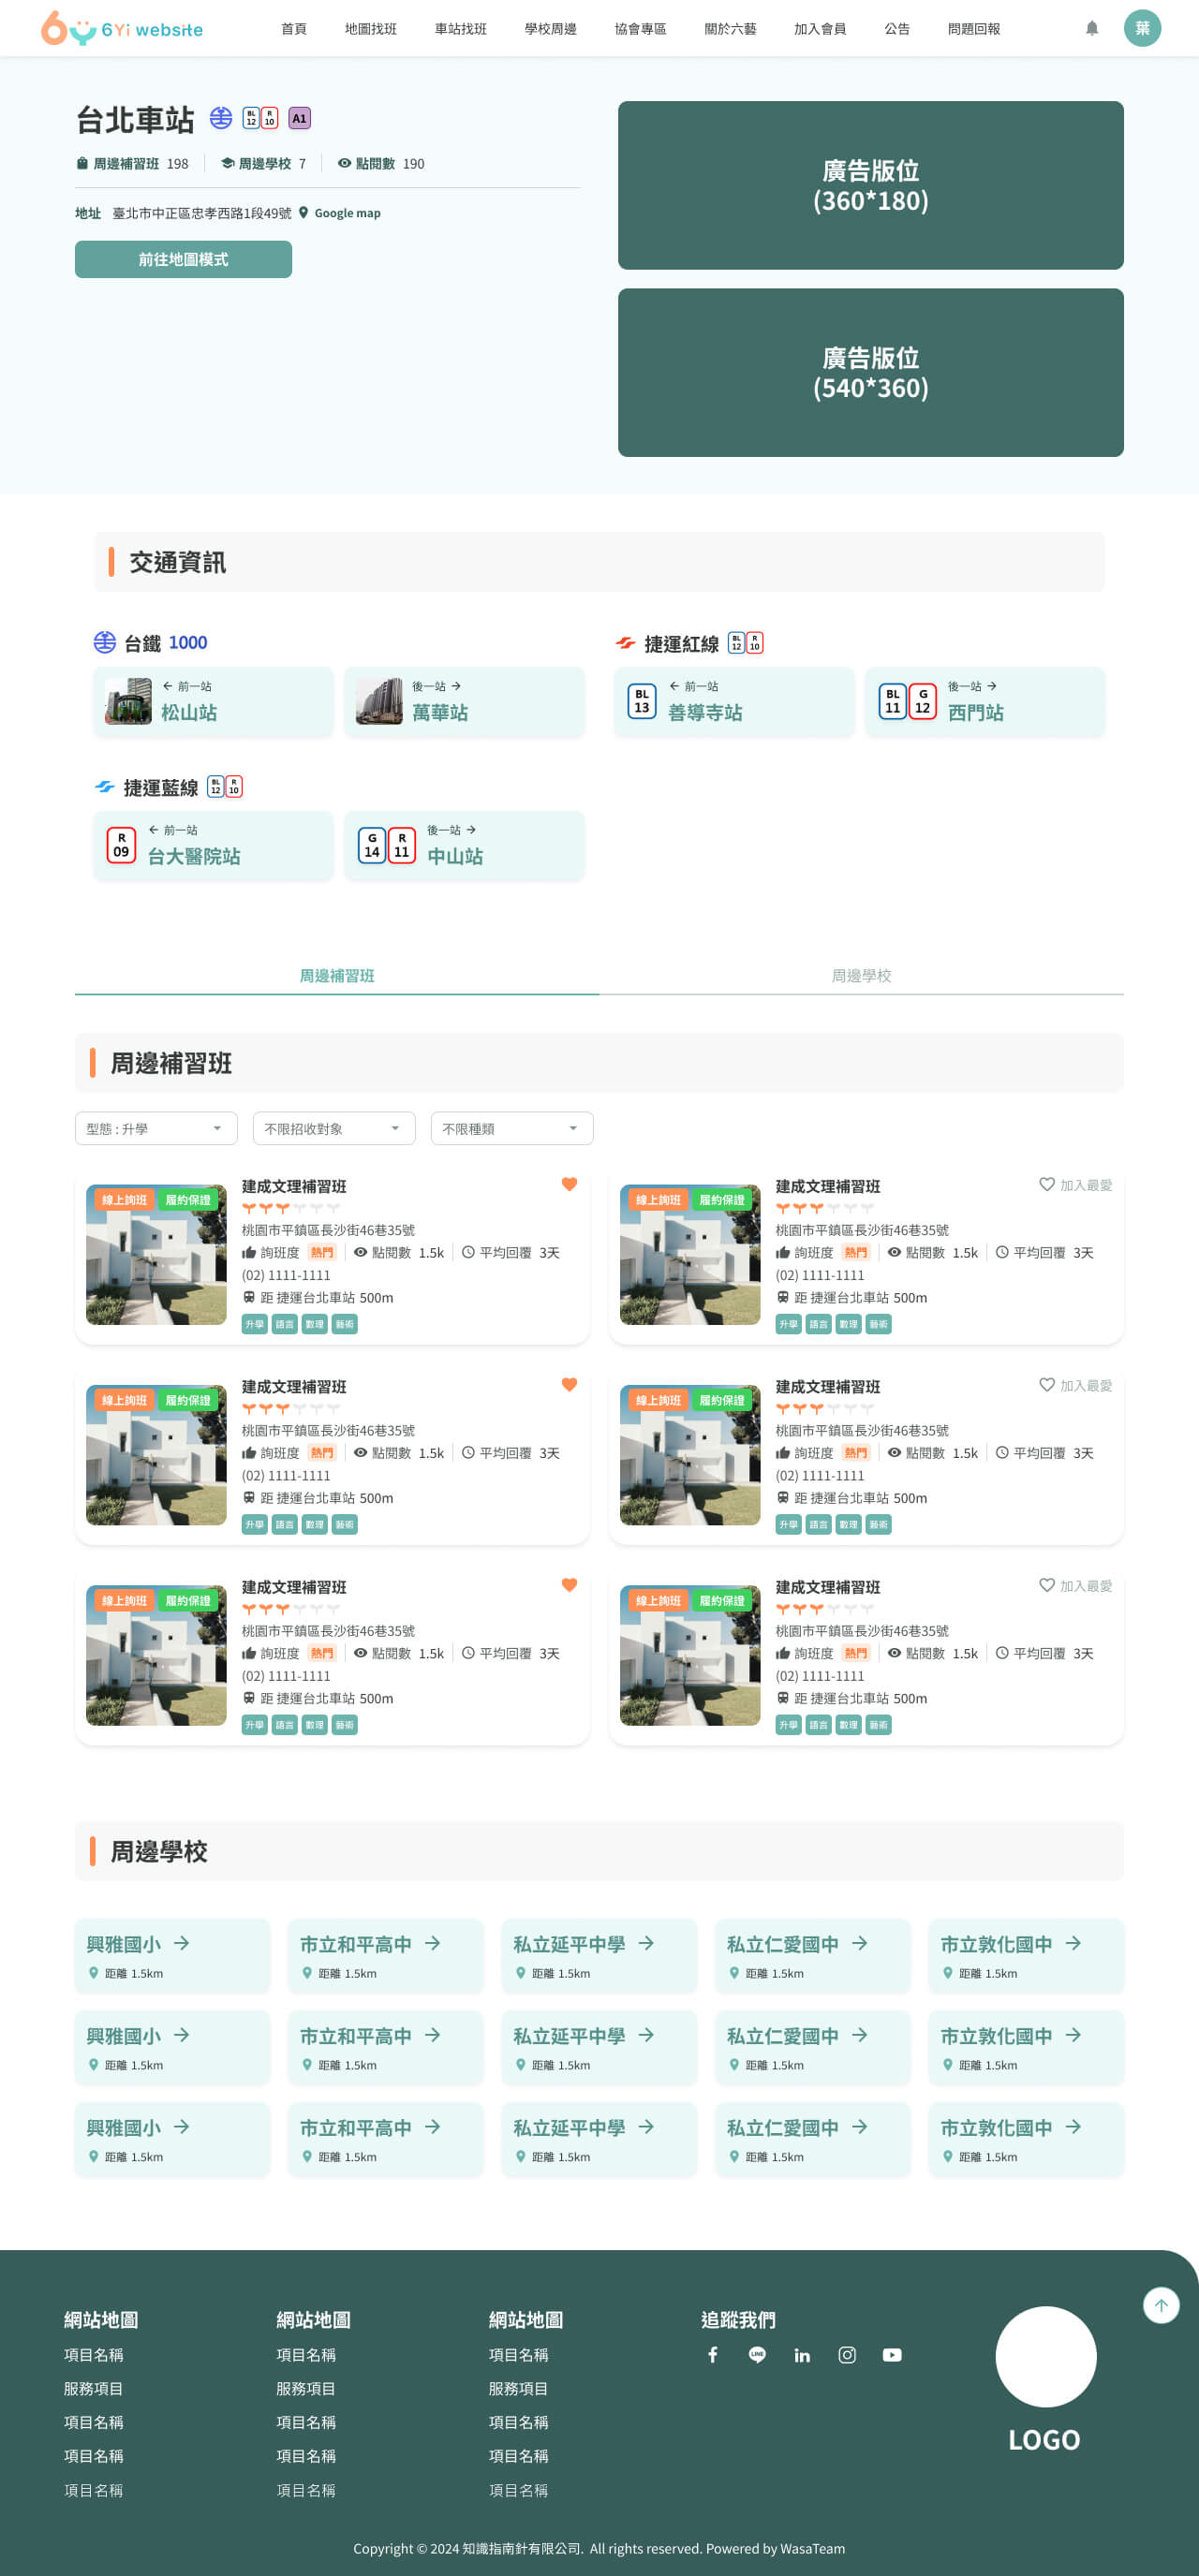Screen dimensions: 1199x2576
Task: Open 問題回報 menu item
Action: tap(974, 29)
